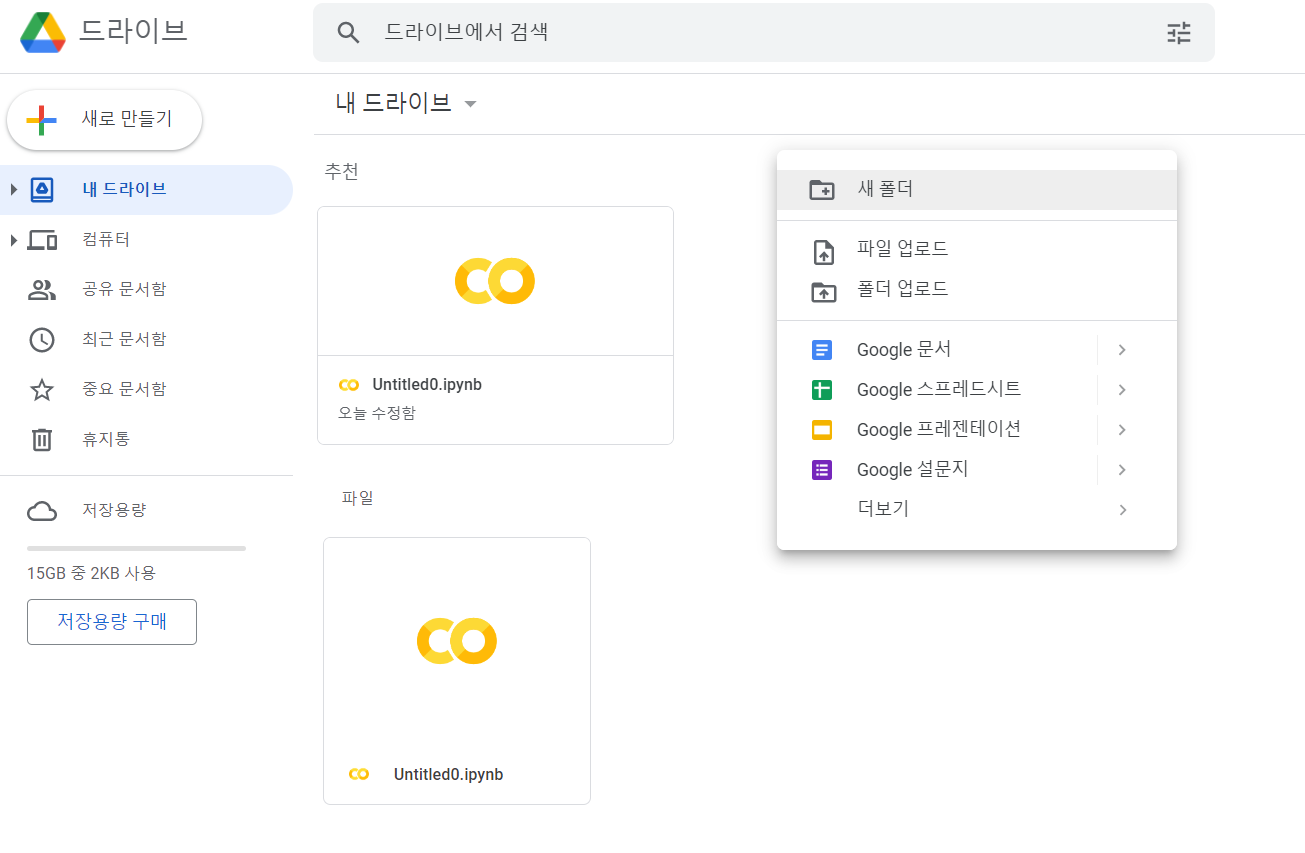Choose 파일 업로드 from the menu

977,250
